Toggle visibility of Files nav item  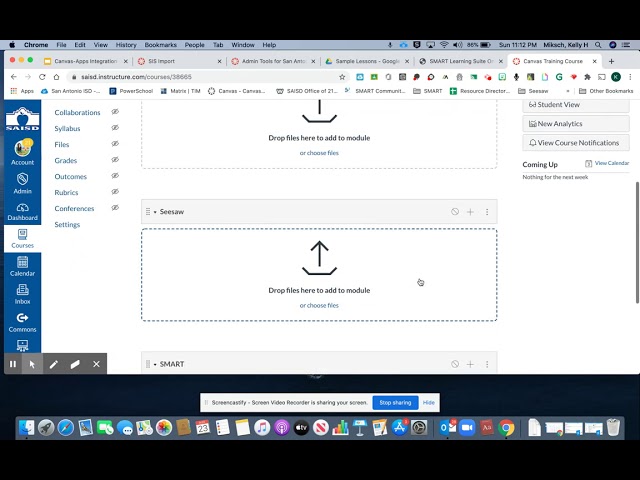115,144
